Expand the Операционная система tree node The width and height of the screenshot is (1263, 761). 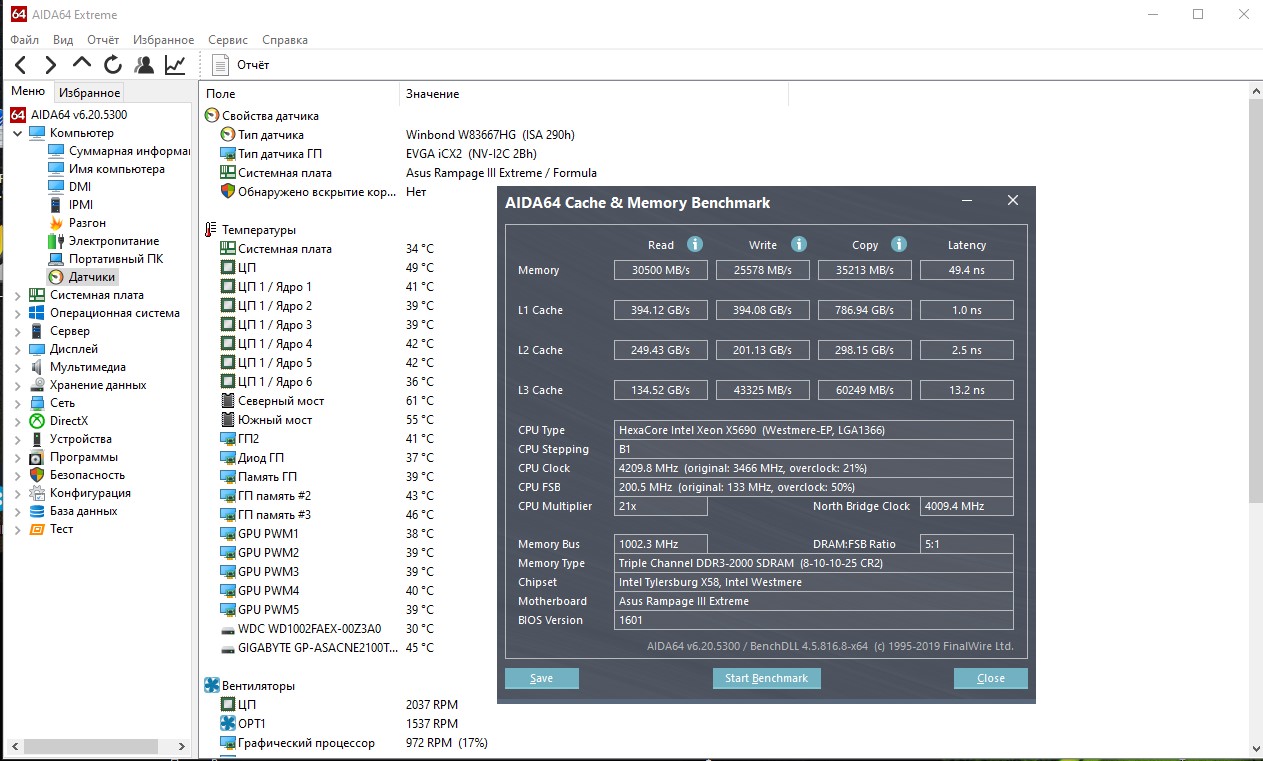tap(18, 313)
